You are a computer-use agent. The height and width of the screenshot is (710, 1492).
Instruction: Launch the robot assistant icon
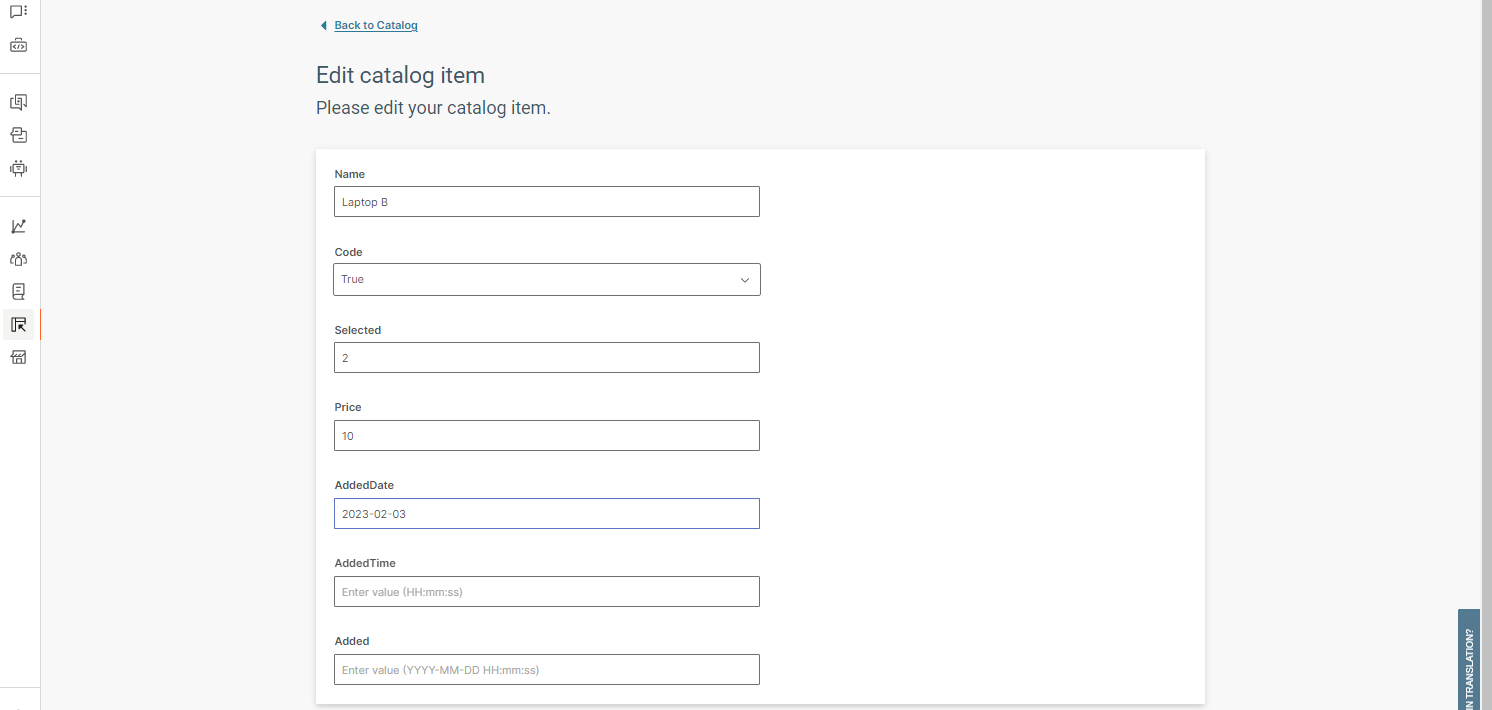pos(18,168)
